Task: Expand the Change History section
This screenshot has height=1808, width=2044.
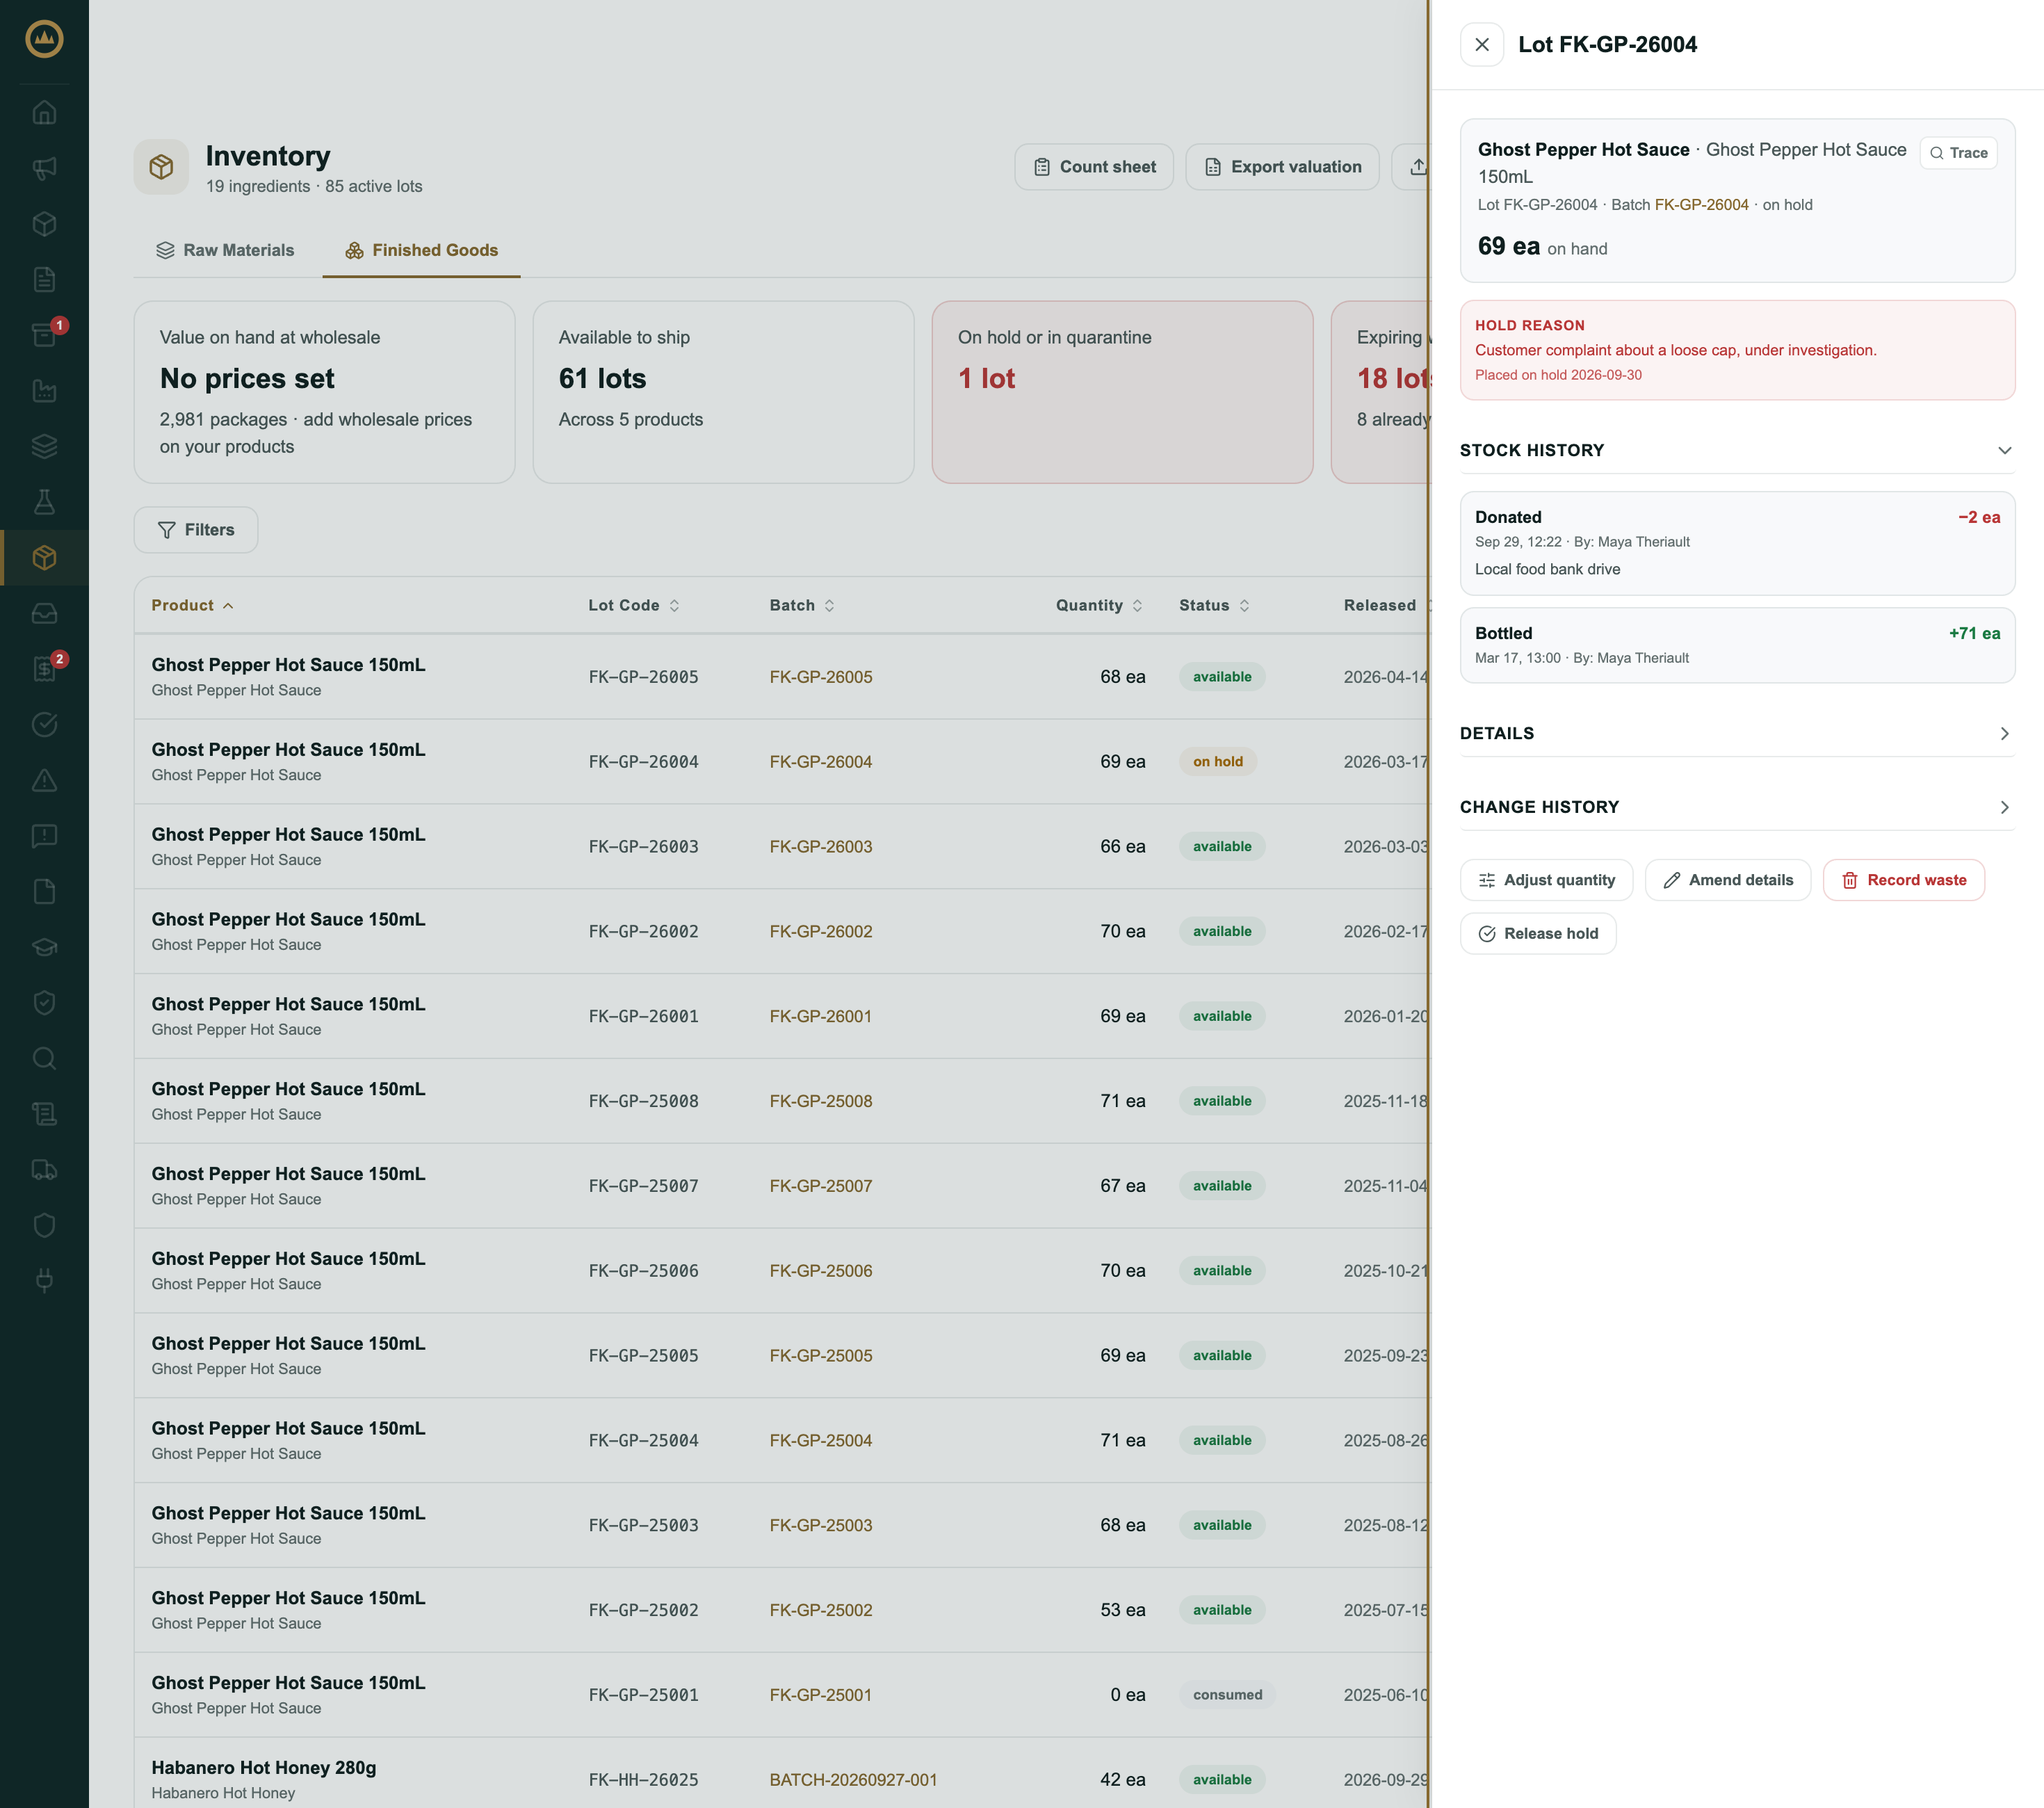Action: tap(1737, 807)
